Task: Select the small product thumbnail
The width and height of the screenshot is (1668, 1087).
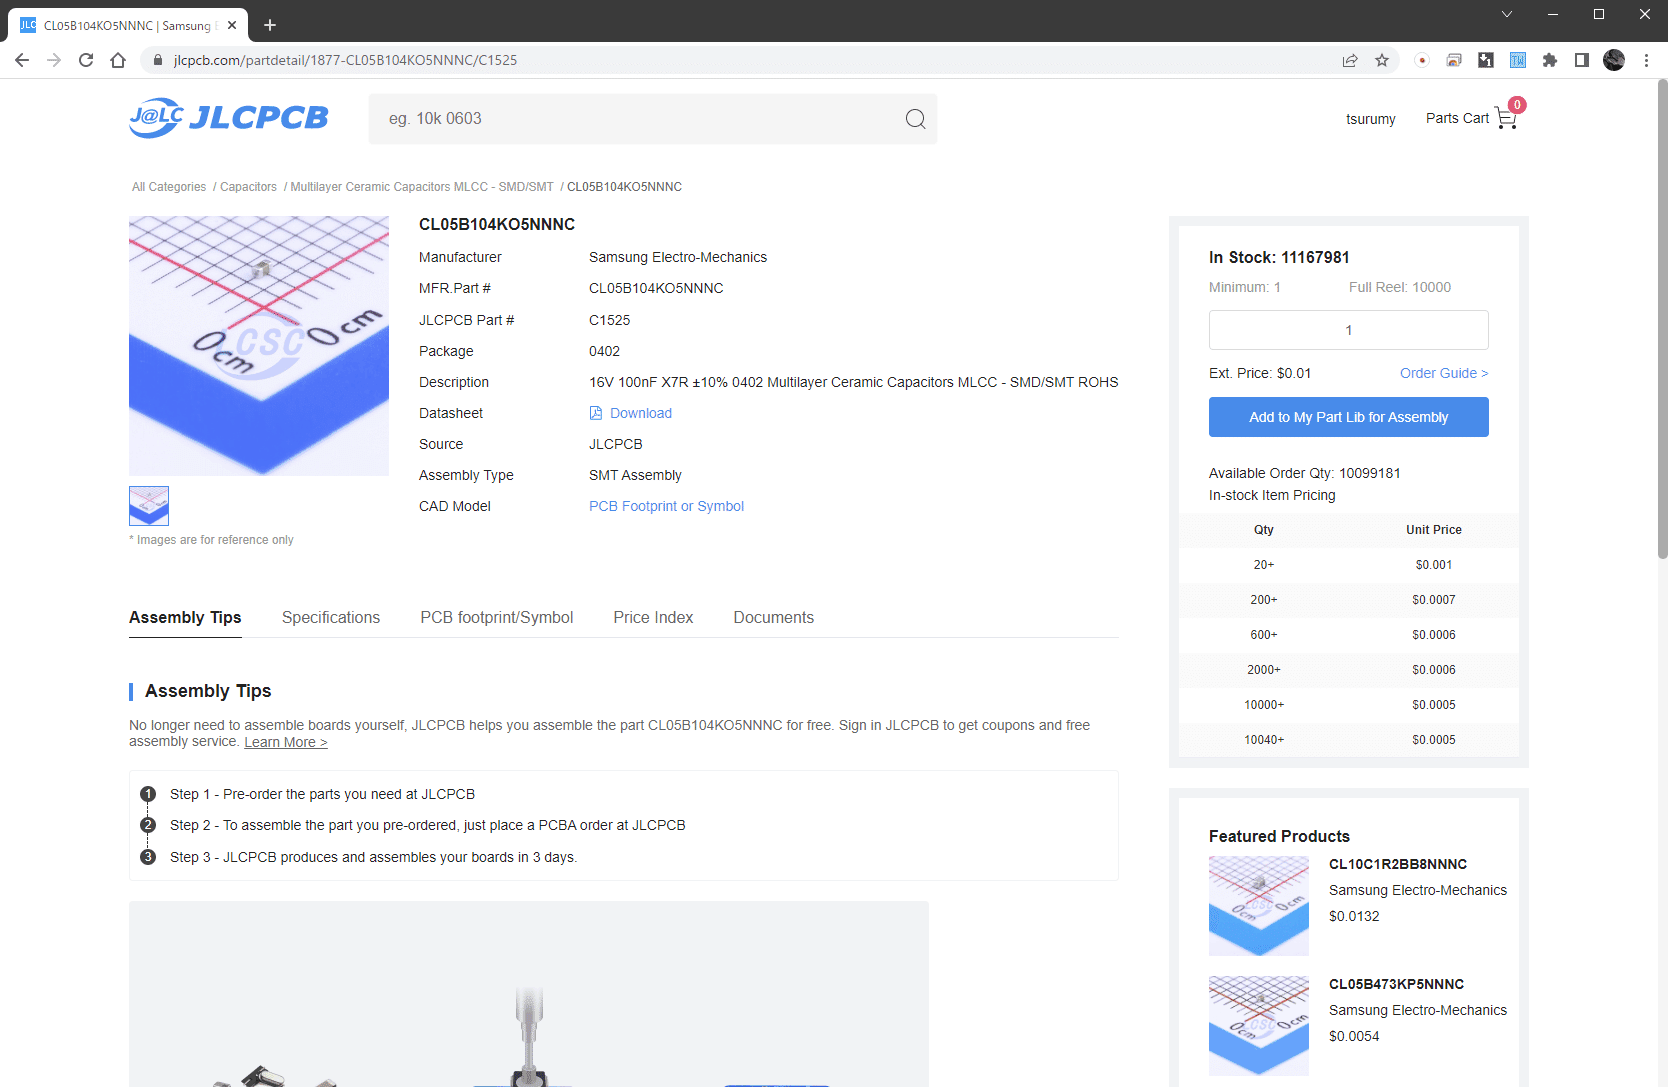Action: tap(149, 506)
